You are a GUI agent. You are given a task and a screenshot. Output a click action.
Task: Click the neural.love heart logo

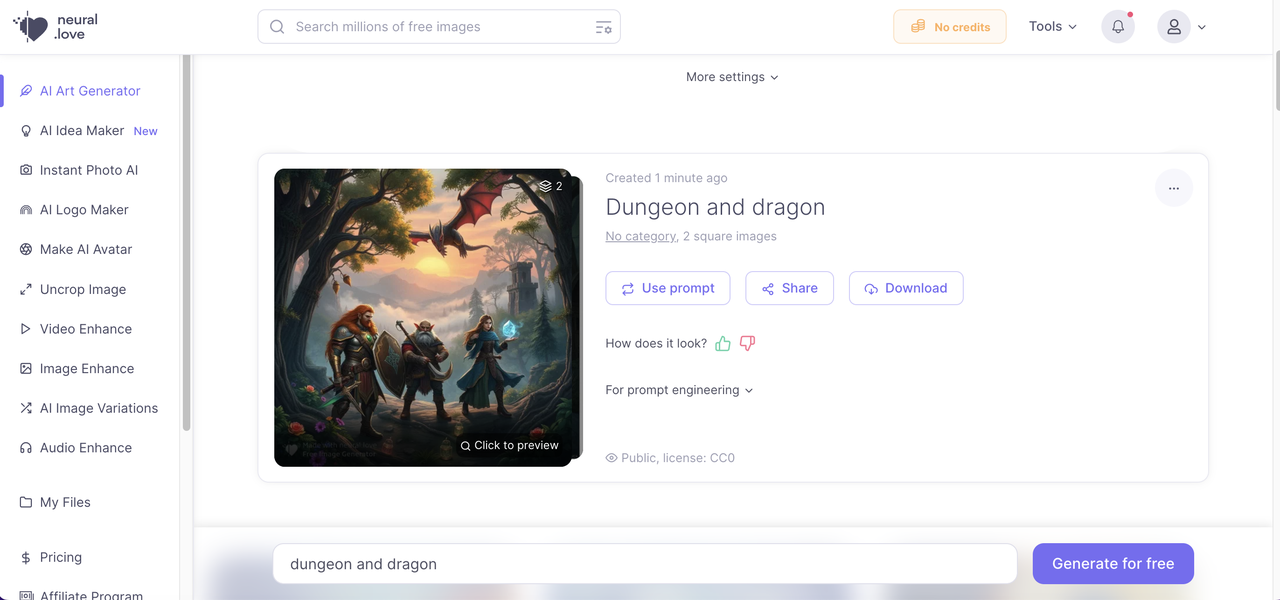(x=31, y=27)
